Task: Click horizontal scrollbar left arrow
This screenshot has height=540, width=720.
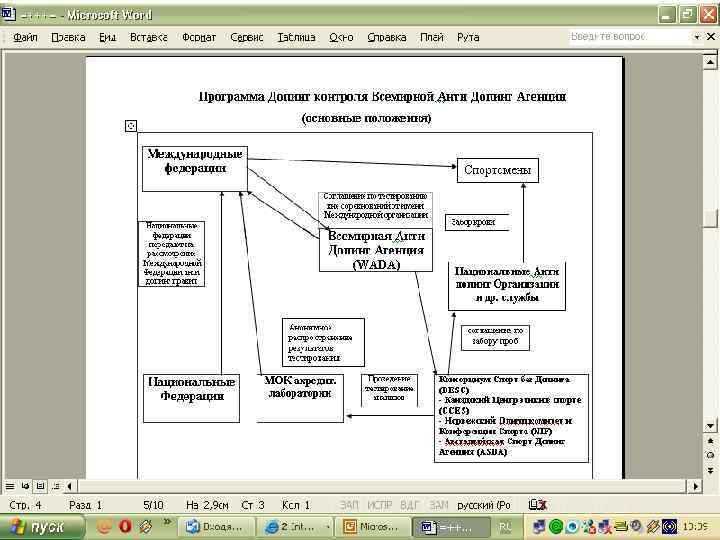Action: (x=70, y=486)
